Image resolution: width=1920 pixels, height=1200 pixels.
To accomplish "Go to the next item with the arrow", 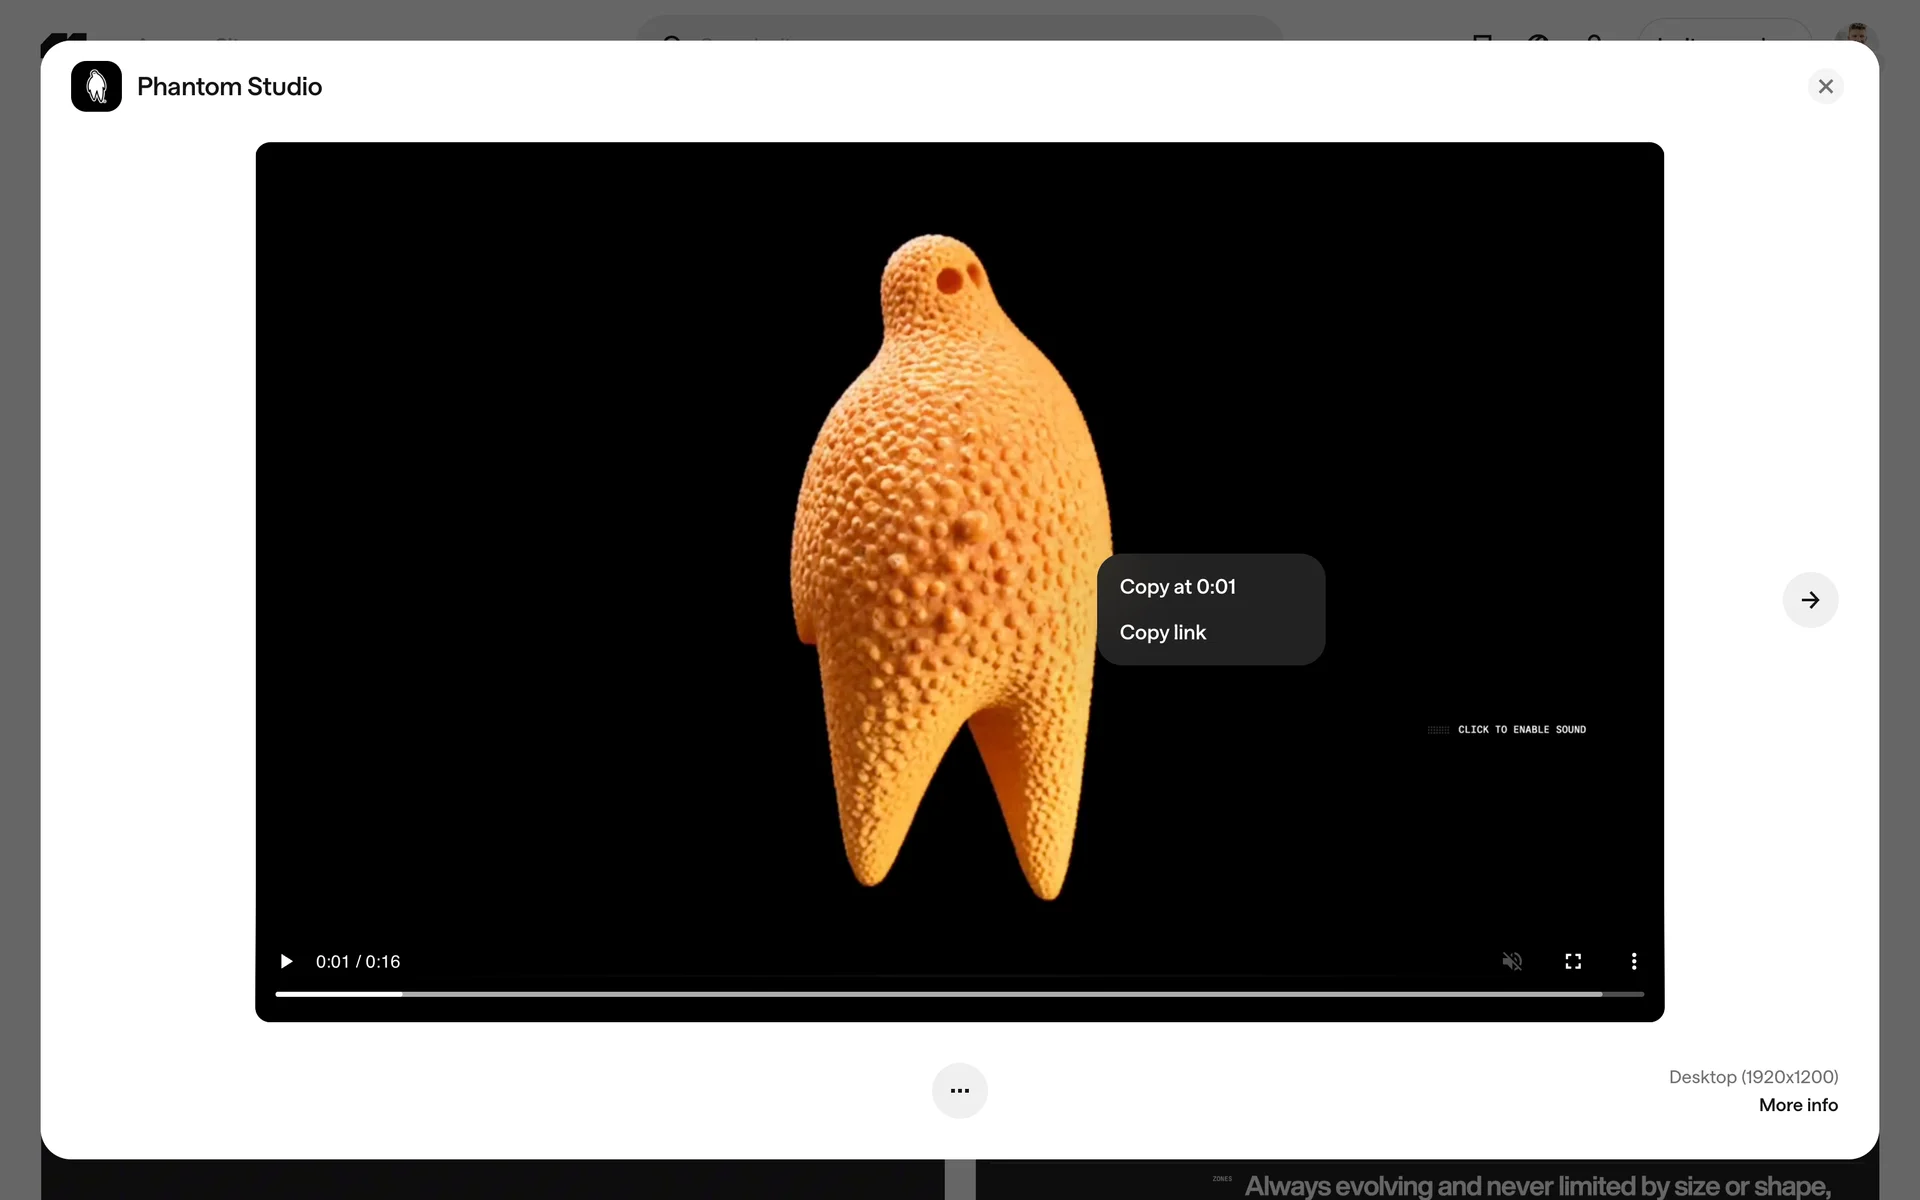I will [x=1810, y=600].
